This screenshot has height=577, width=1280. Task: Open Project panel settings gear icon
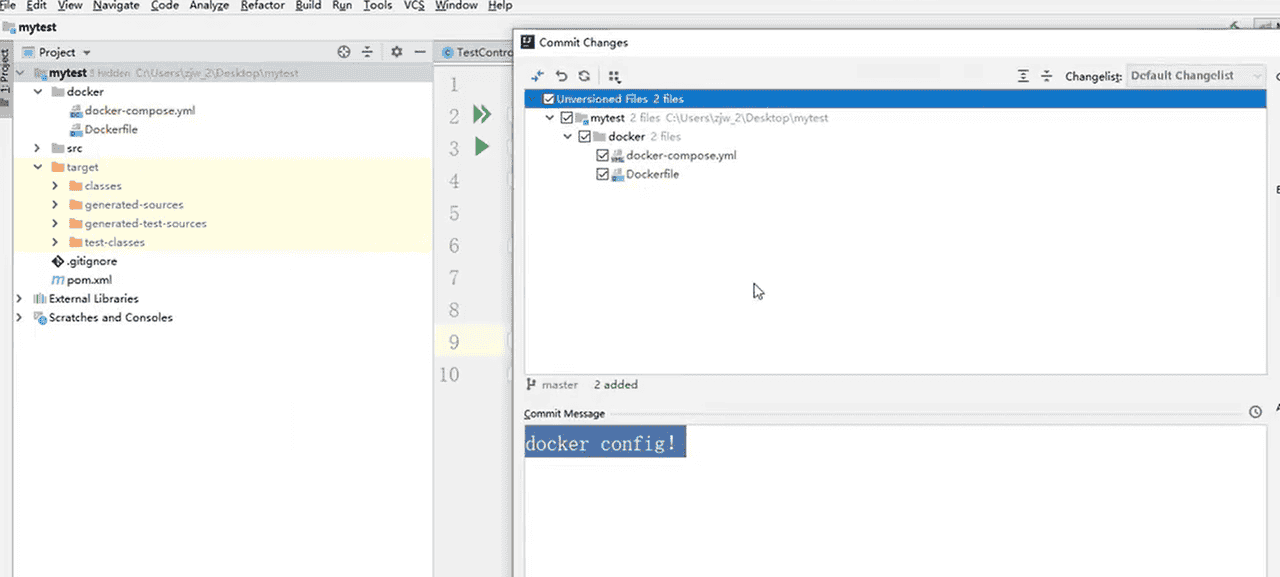click(396, 49)
